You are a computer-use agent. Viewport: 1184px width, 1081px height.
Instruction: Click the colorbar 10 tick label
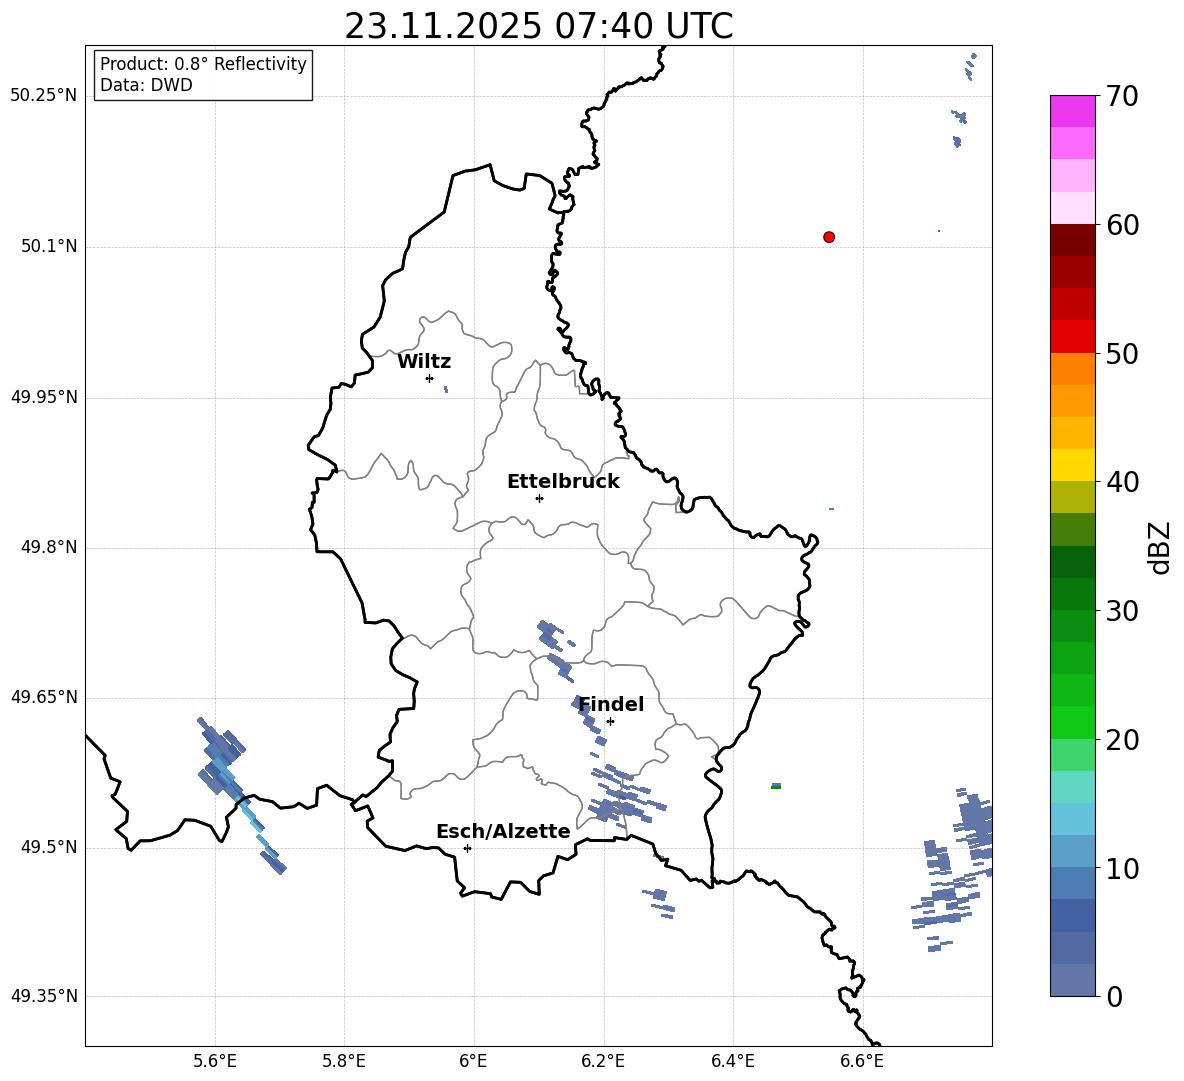(1123, 868)
